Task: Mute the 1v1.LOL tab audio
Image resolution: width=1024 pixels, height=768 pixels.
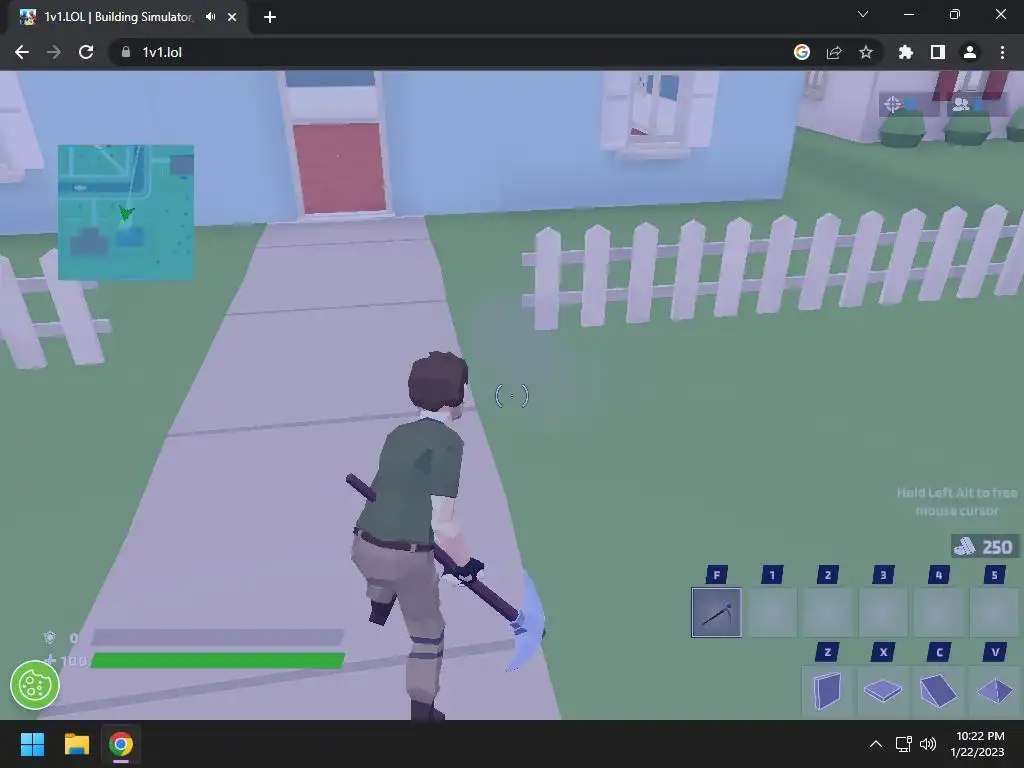Action: (210, 17)
